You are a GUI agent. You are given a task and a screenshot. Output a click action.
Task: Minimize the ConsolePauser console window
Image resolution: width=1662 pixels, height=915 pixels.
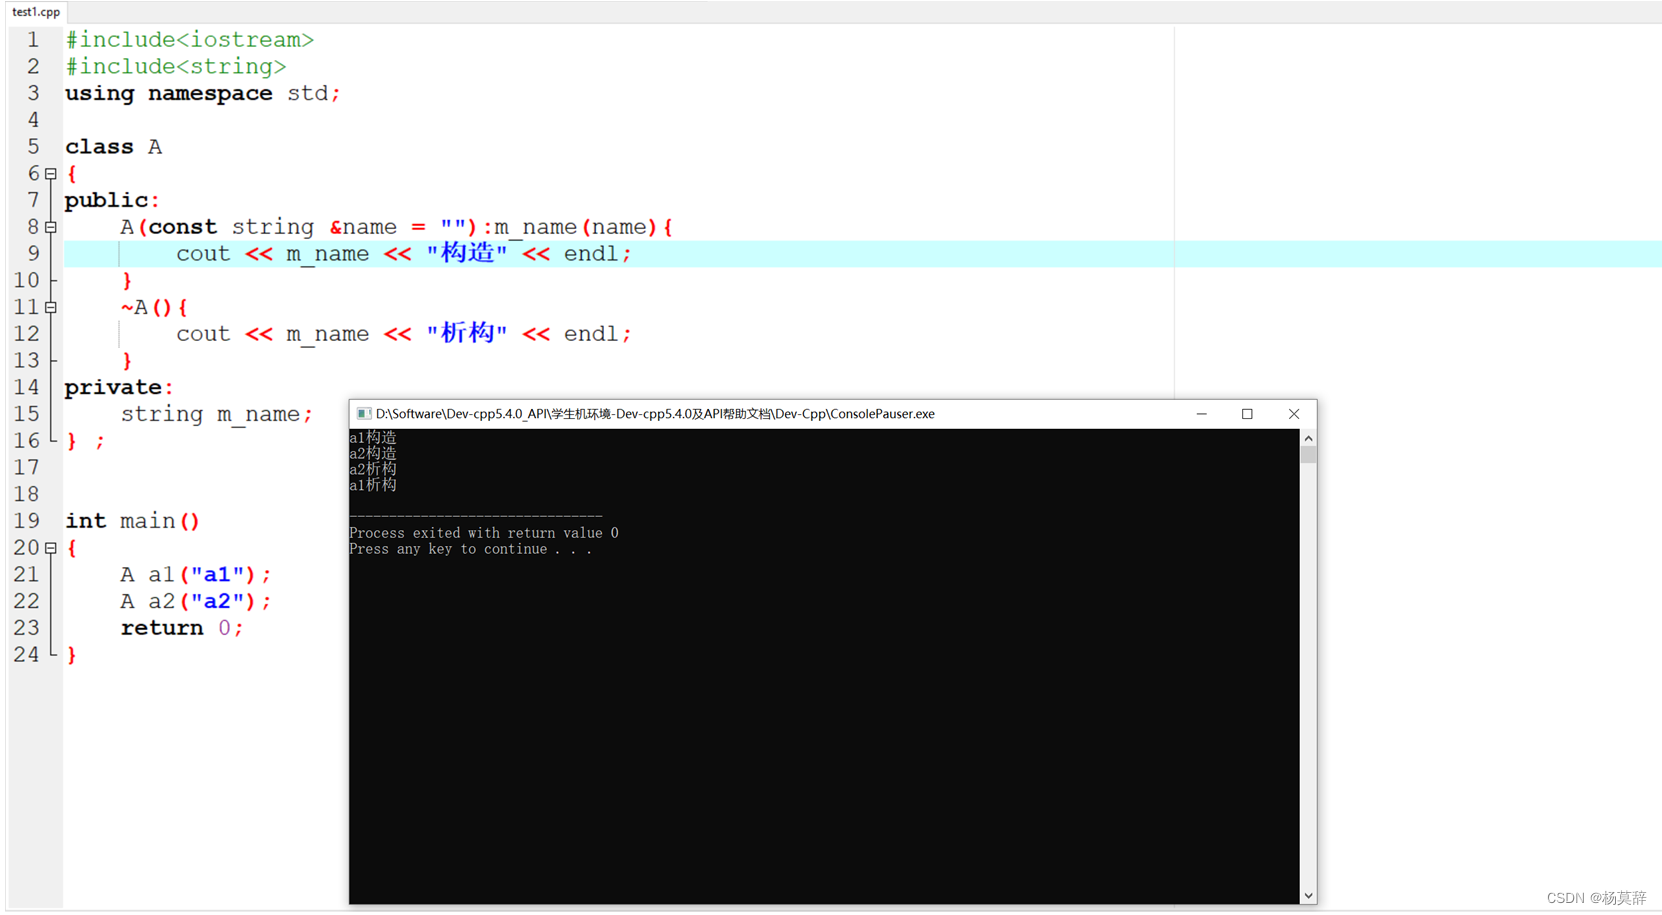[x=1202, y=414]
